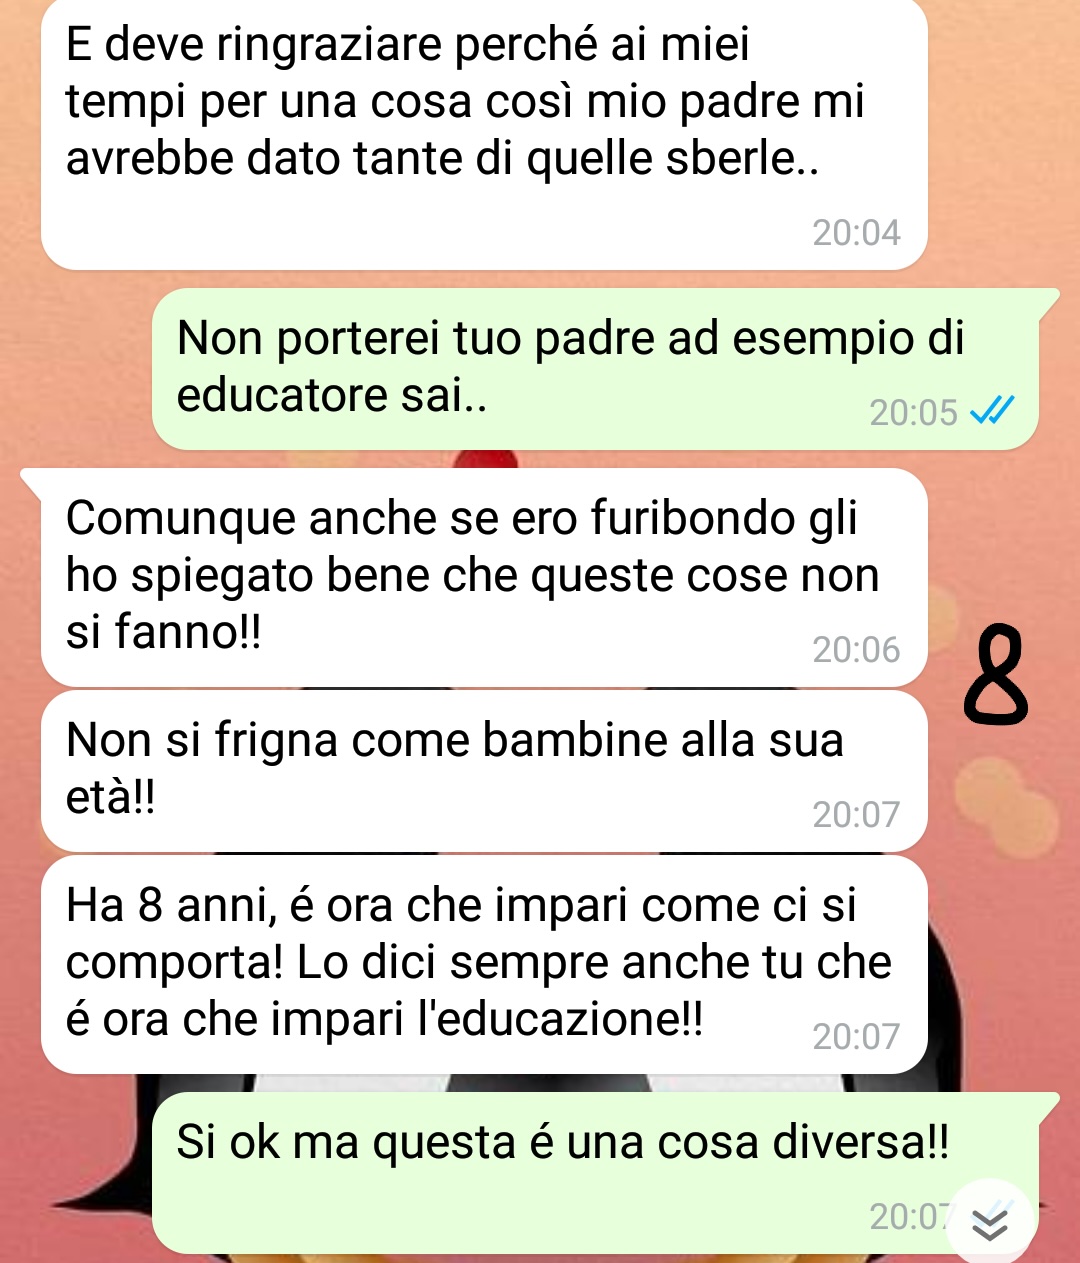Tap the 20:07 timestamp under "età!!"

856,815
